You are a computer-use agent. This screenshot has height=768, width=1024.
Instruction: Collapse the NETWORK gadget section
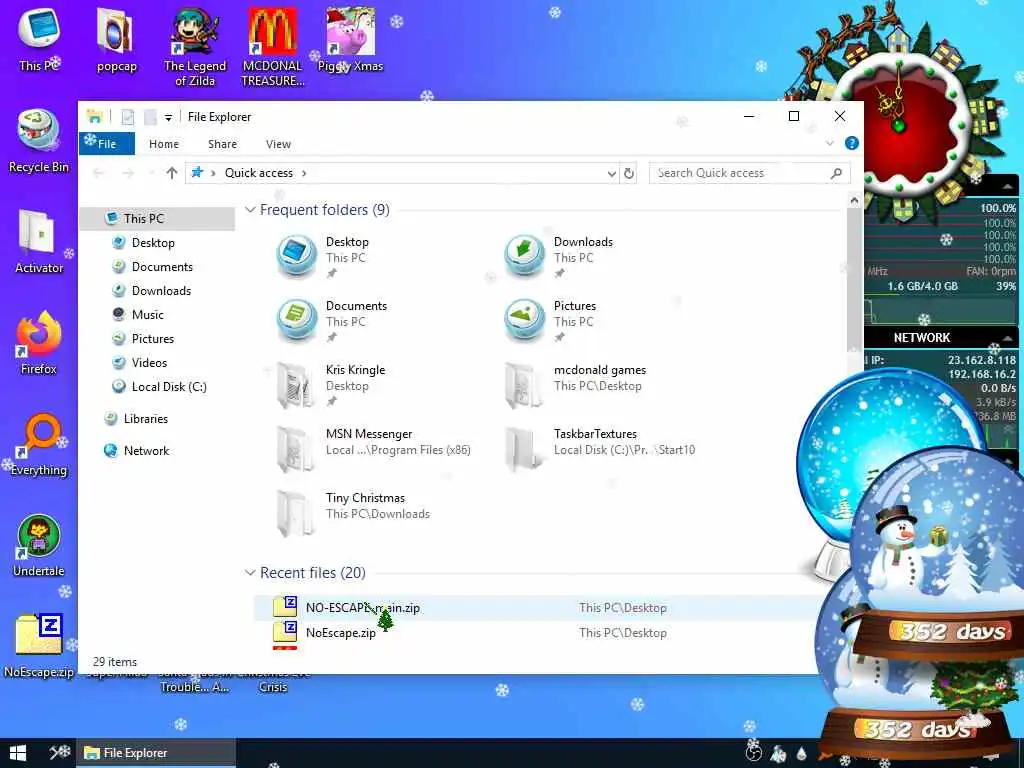(x=1007, y=338)
